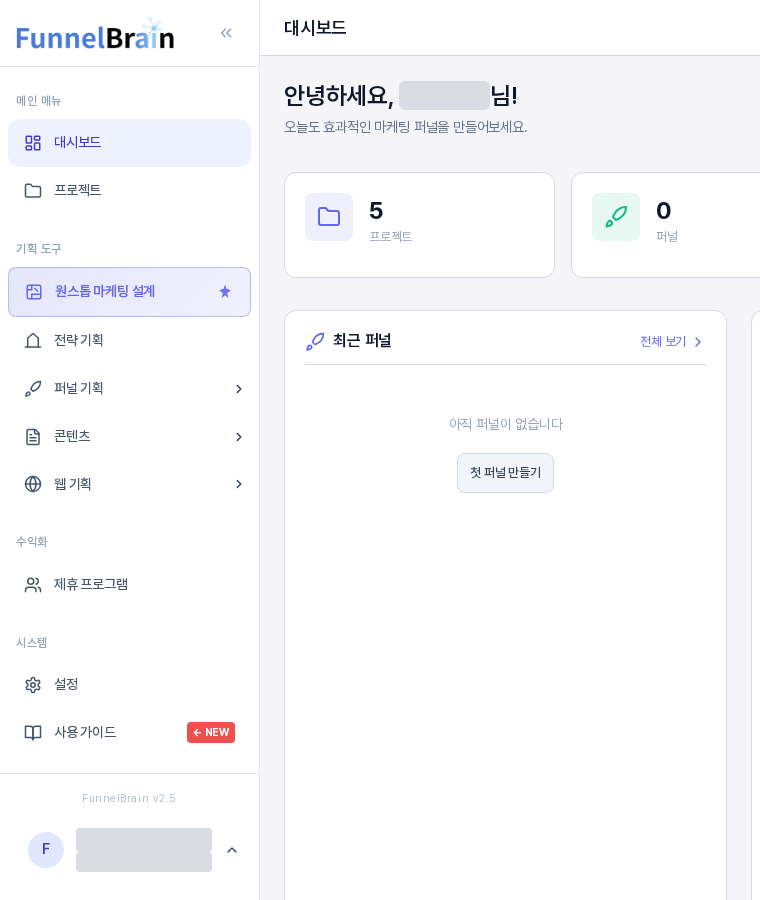Select 퍼널 기획 menu label
Image resolution: width=760 pixels, height=900 pixels.
coord(79,389)
